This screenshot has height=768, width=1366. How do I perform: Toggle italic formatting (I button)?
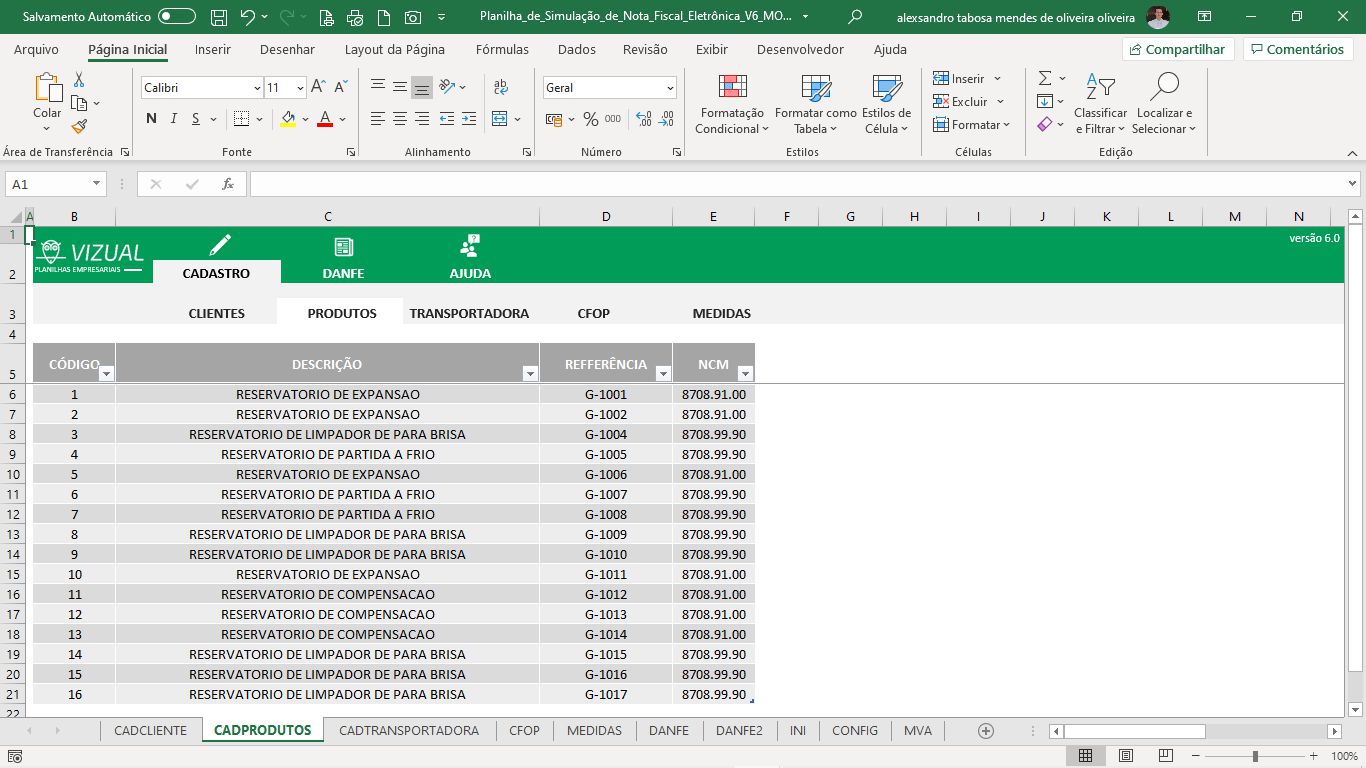[x=173, y=119]
